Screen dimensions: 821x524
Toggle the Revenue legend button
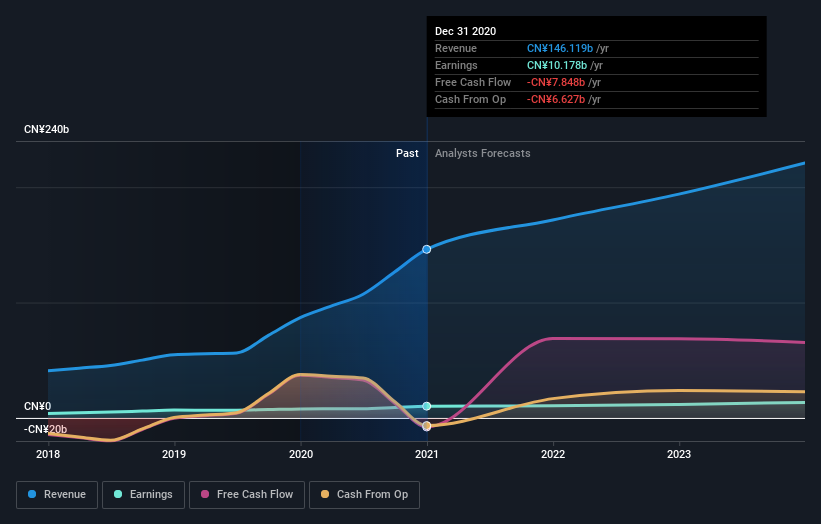coord(57,495)
